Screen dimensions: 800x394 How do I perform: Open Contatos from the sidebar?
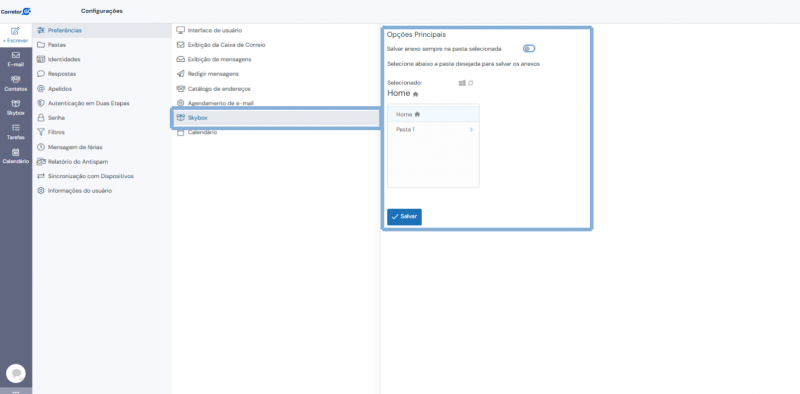(x=15, y=83)
